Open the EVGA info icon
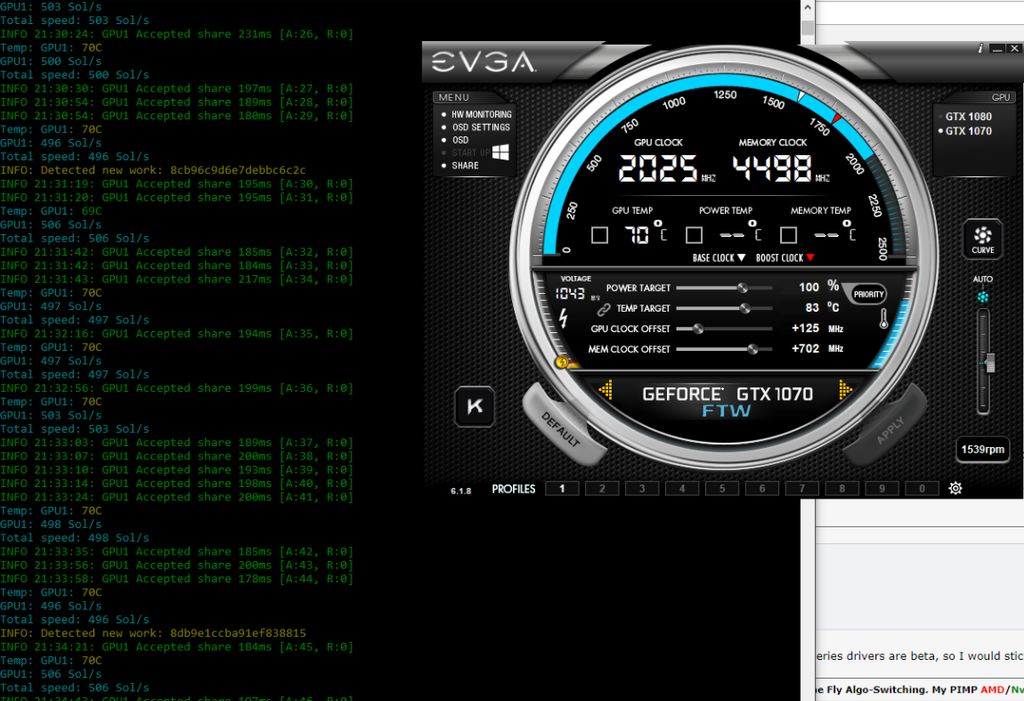This screenshot has height=701, width=1024. 980,48
